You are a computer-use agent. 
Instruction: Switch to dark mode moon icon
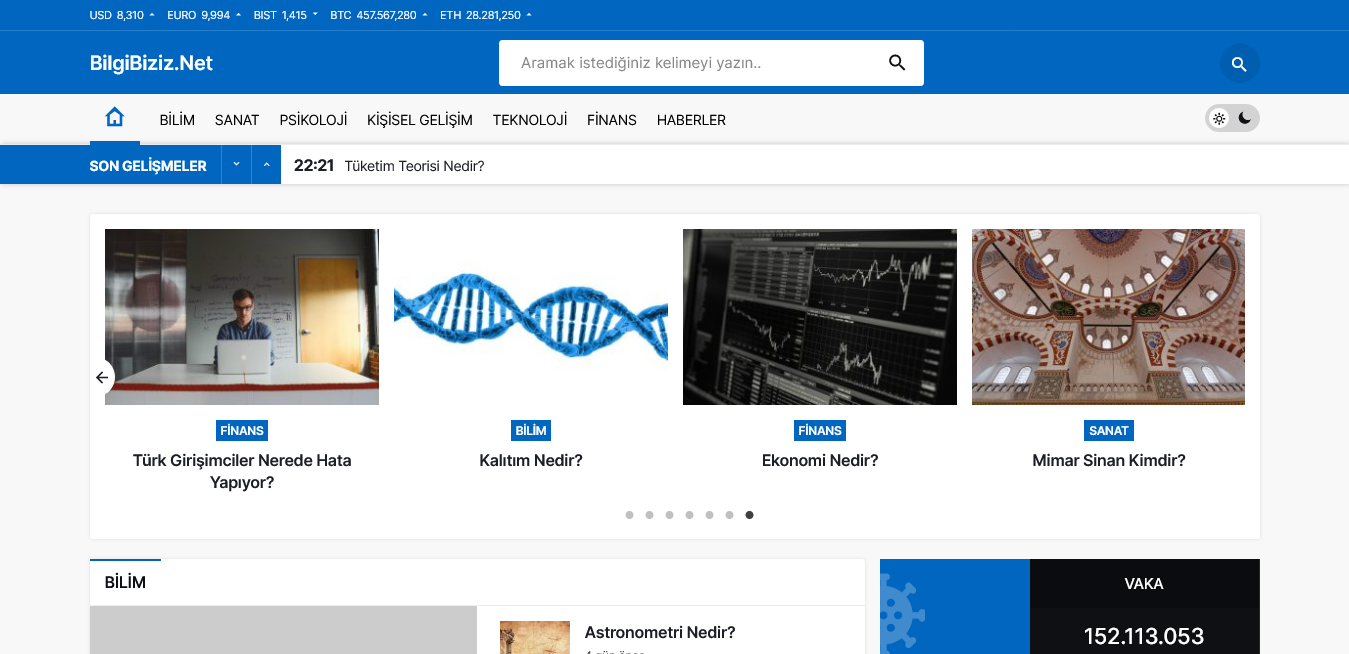click(x=1245, y=118)
